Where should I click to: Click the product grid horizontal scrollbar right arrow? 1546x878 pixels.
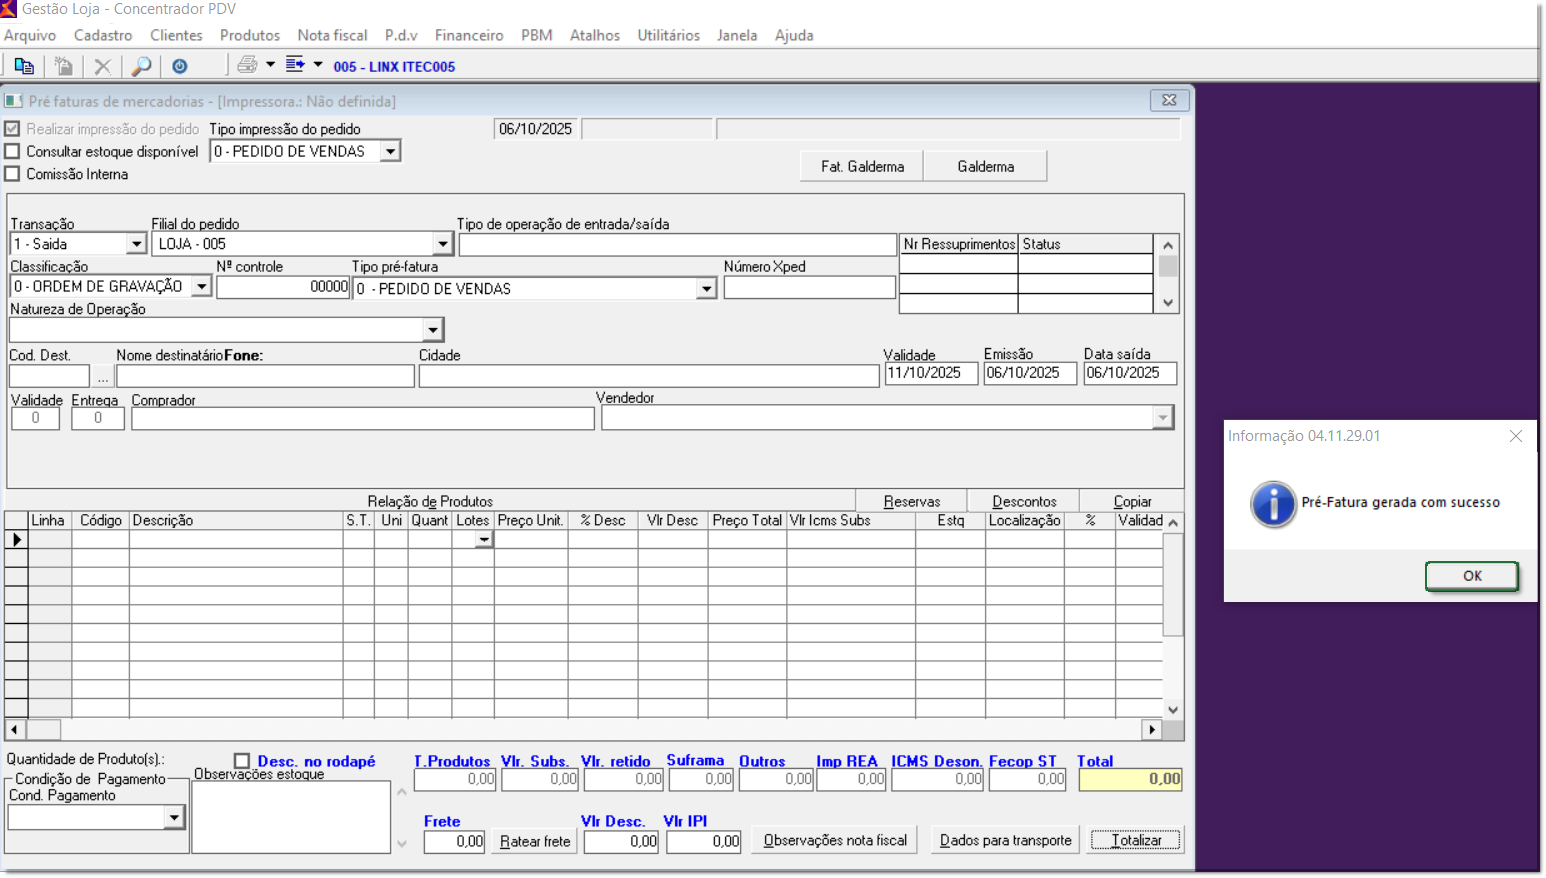(x=1152, y=730)
